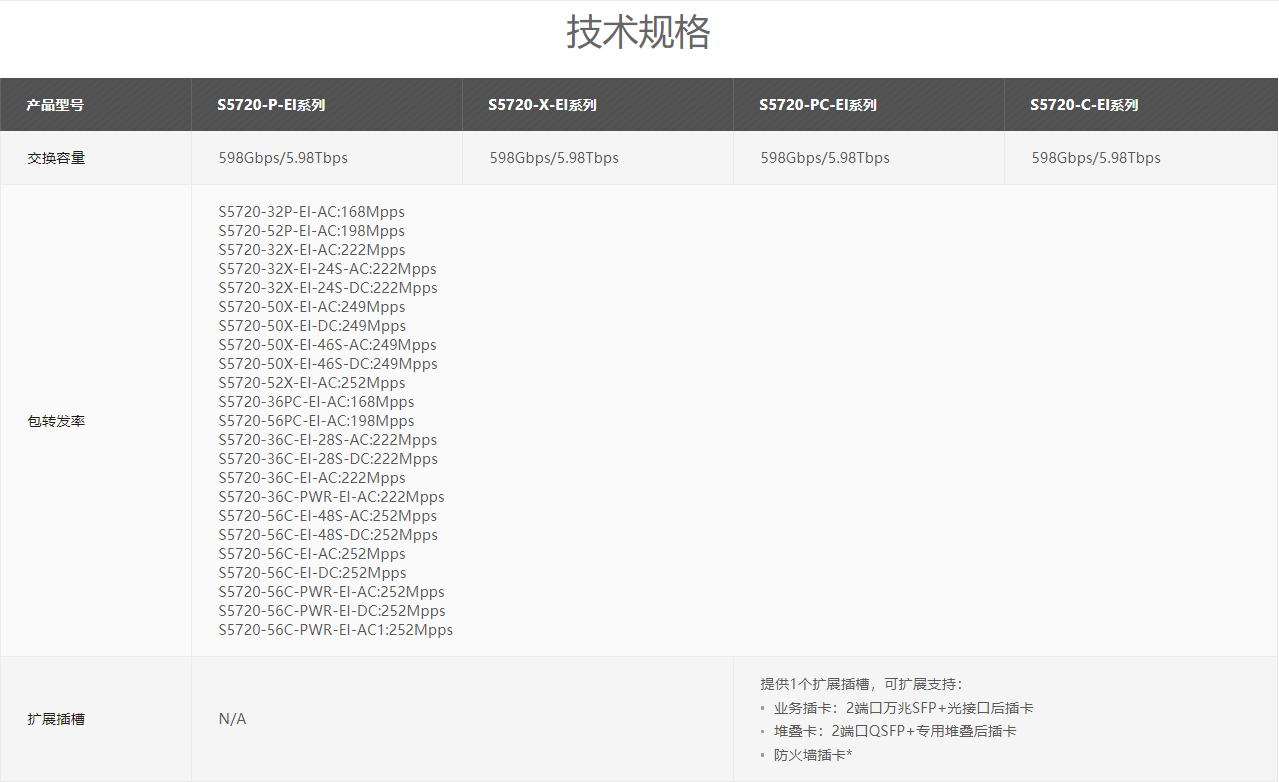
Task: Click 598Gbps/5.98Tbps under S5720-P-EI
Action: 283,158
